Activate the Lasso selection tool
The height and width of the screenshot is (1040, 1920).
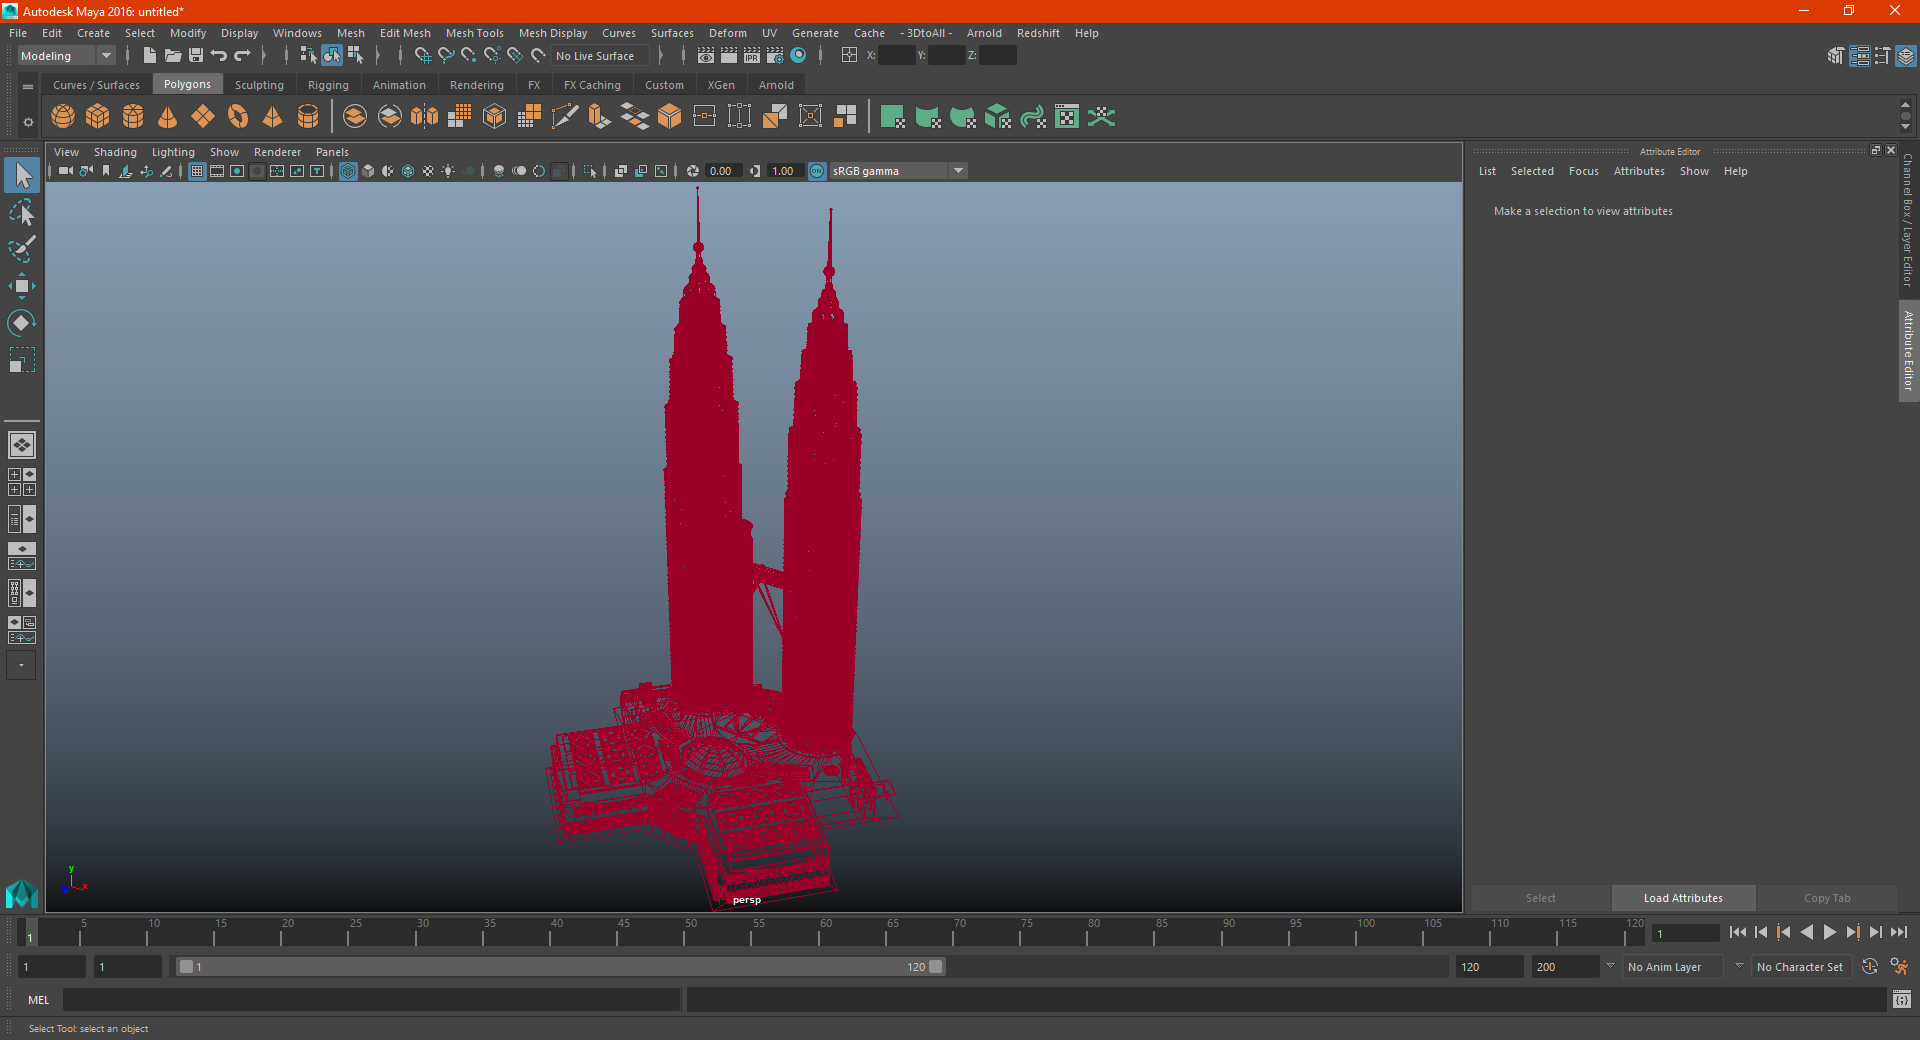(22, 213)
